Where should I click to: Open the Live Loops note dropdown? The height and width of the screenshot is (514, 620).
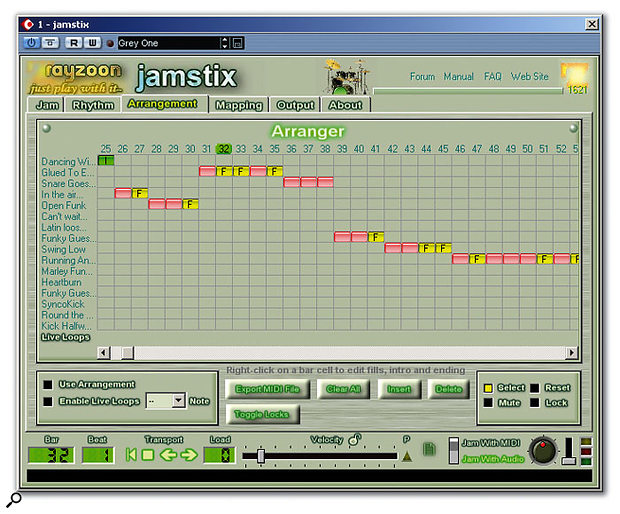[178, 401]
